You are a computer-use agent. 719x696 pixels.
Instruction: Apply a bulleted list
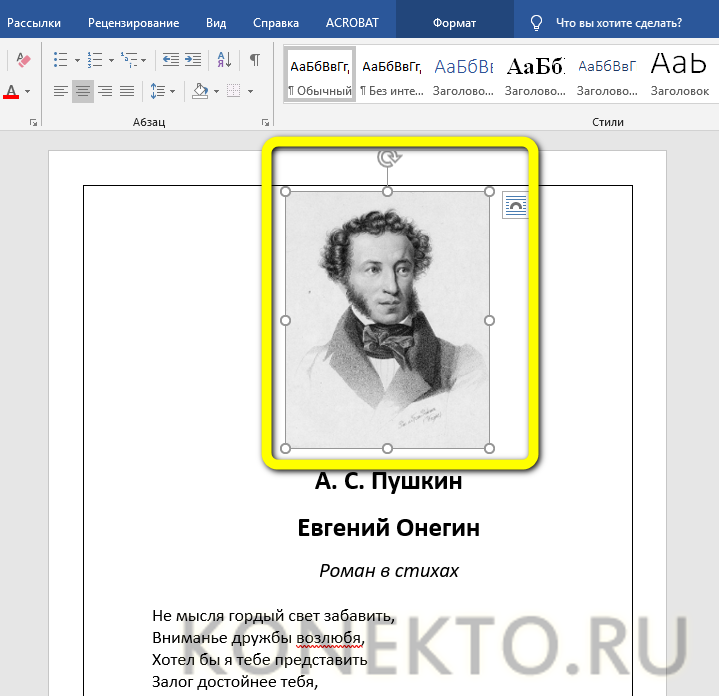pyautogui.click(x=61, y=60)
